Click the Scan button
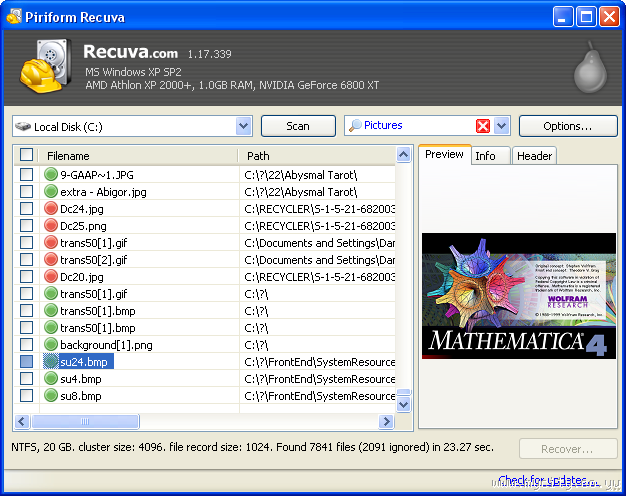The image size is (626, 496). 298,126
